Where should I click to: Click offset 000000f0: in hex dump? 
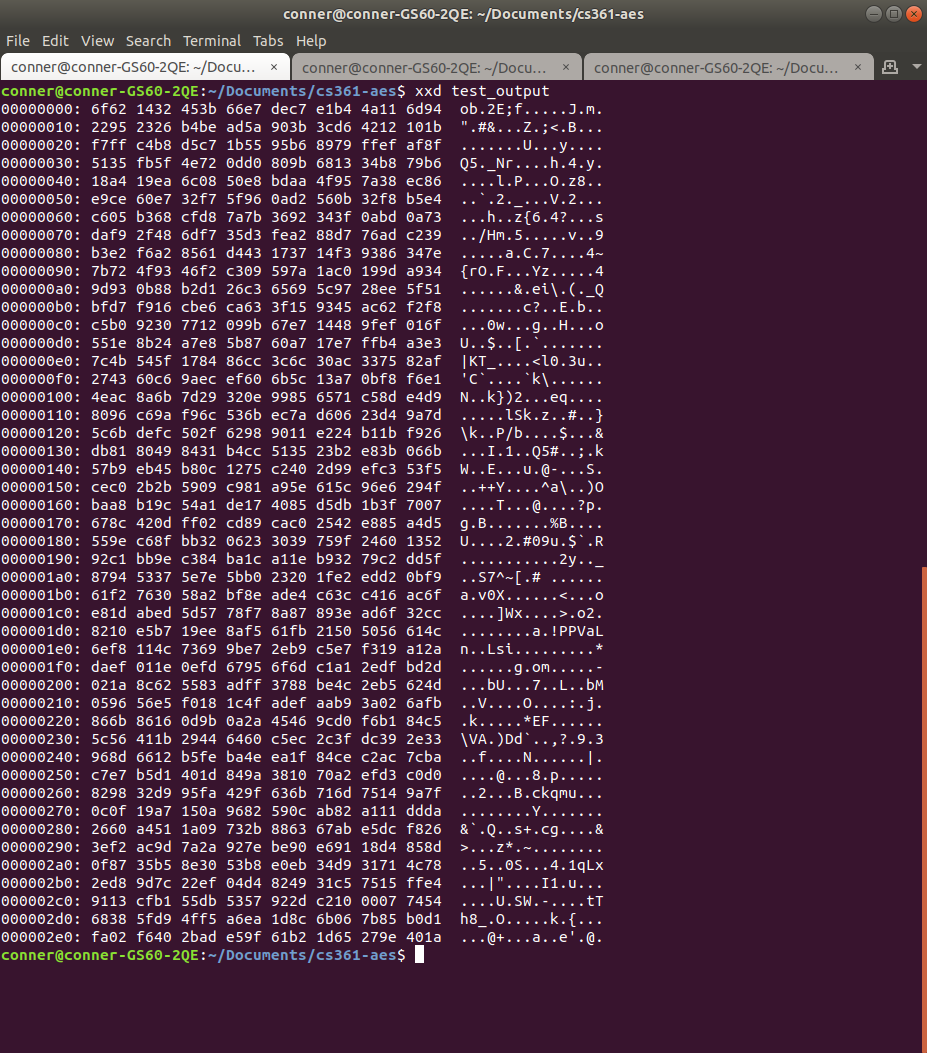pyautogui.click(x=41, y=379)
